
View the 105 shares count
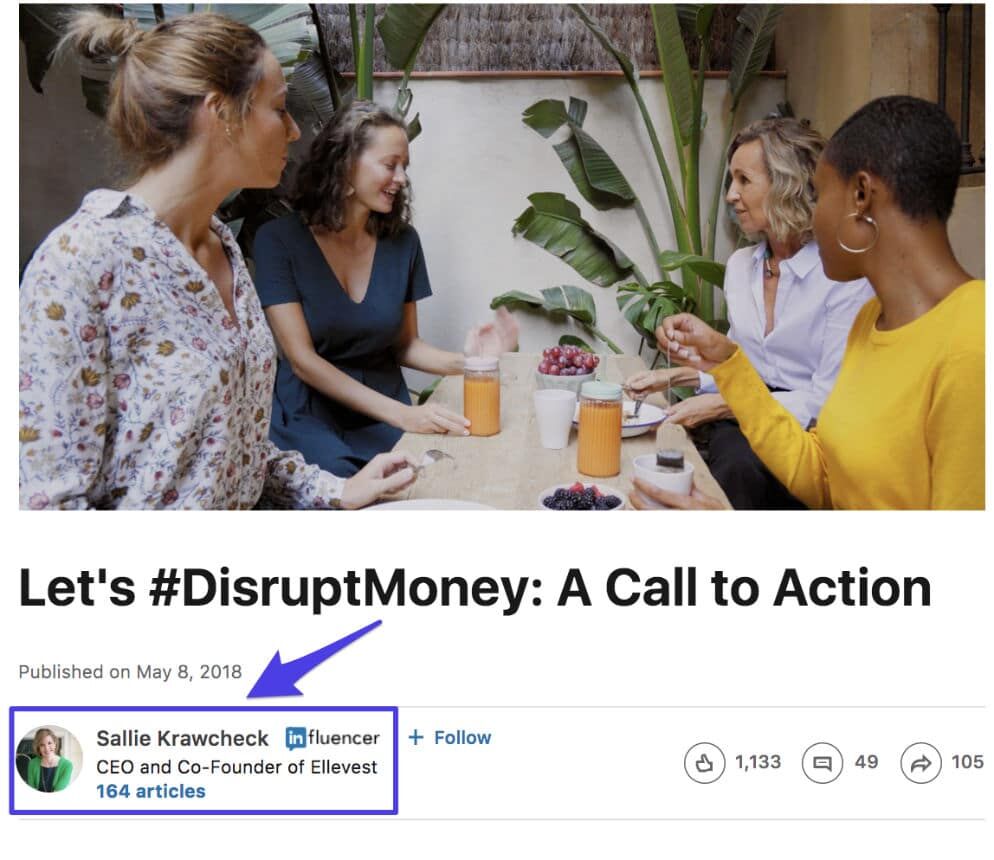click(967, 762)
